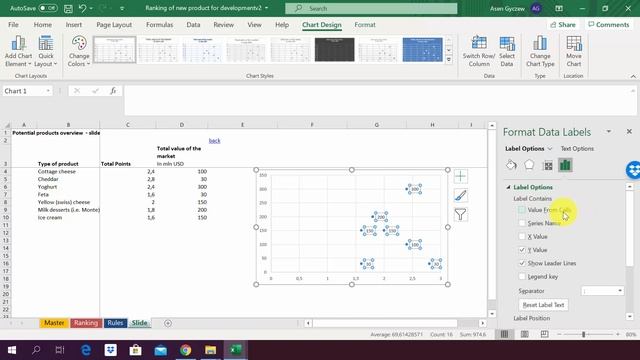Uncheck Y Value option
The width and height of the screenshot is (640, 360).
pyautogui.click(x=522, y=250)
